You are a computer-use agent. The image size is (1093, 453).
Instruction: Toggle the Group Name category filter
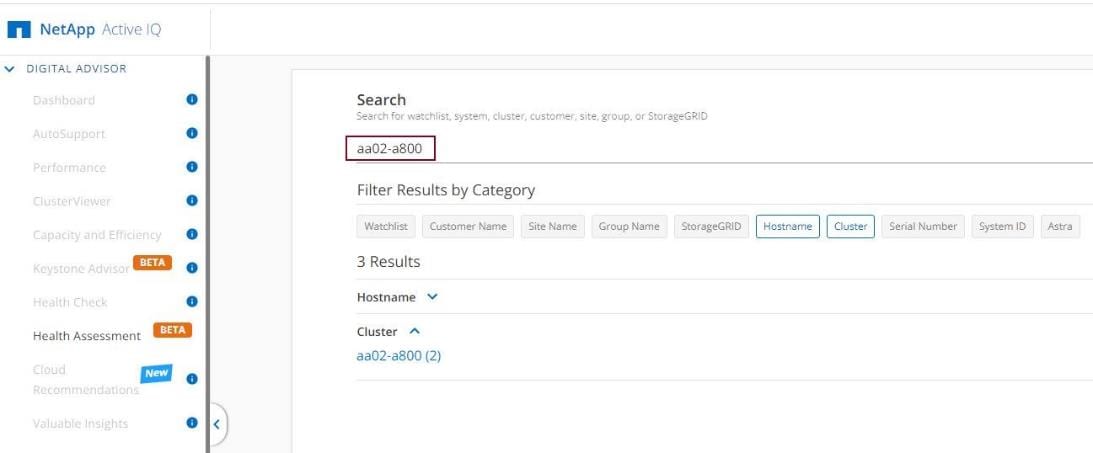point(629,226)
